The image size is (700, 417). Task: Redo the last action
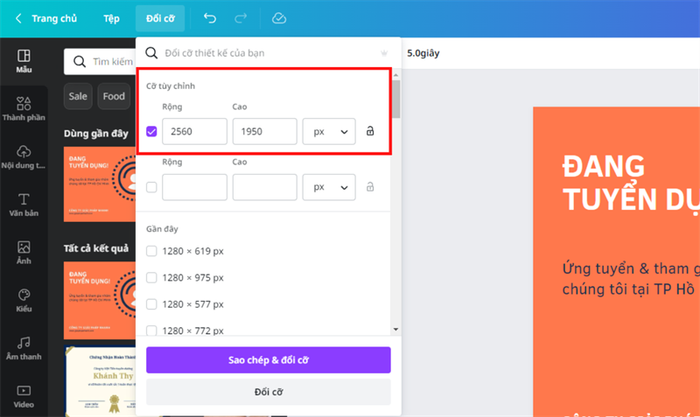(241, 18)
